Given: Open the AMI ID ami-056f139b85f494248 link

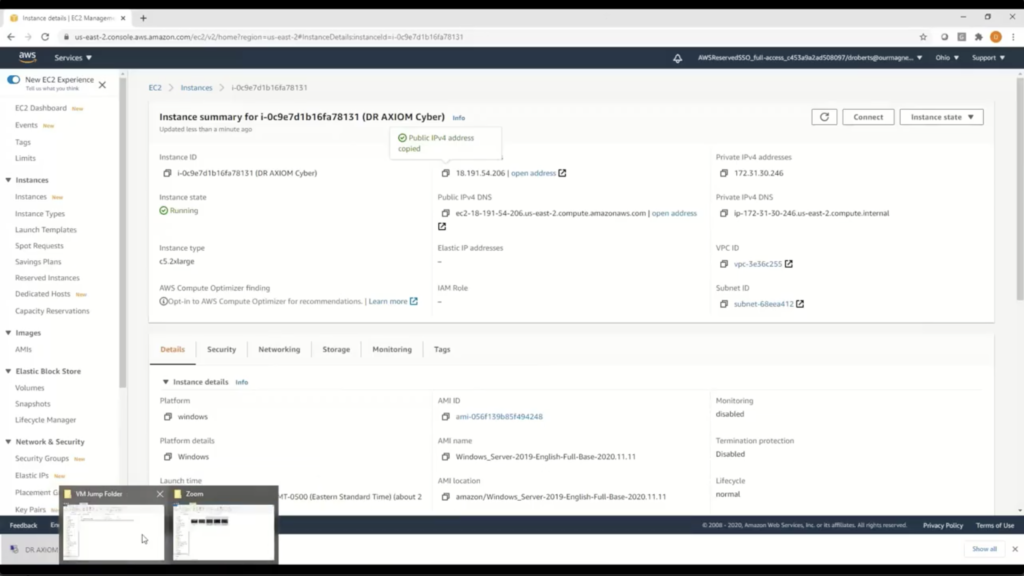Looking at the screenshot, I should point(499,417).
